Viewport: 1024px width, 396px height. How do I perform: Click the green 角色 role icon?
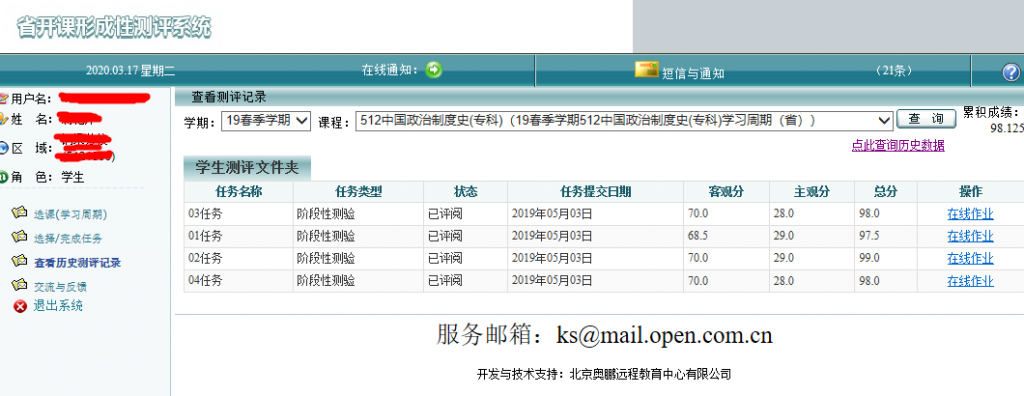(3, 177)
